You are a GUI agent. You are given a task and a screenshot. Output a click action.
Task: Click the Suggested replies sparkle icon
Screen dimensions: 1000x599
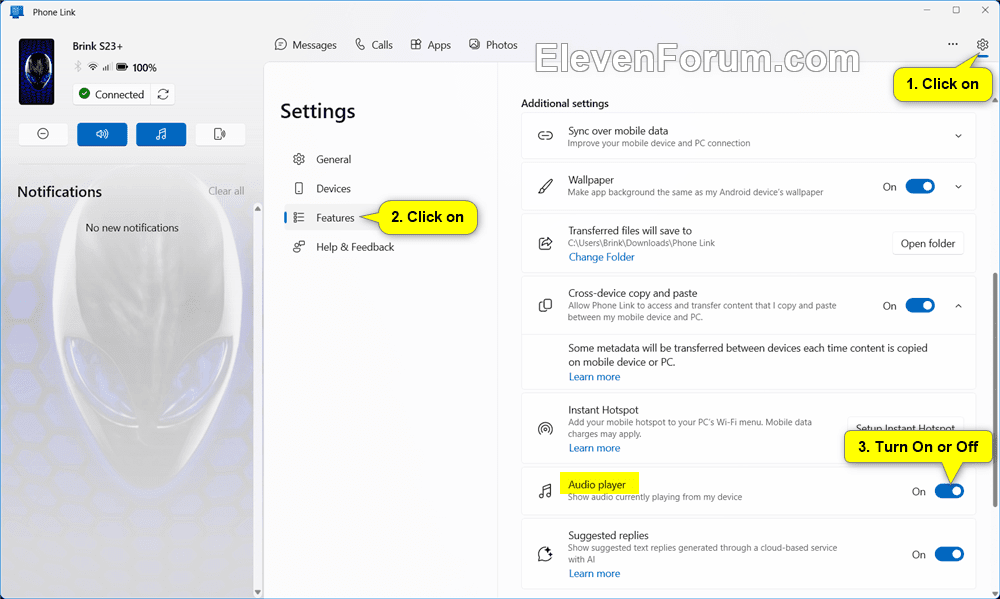click(545, 554)
